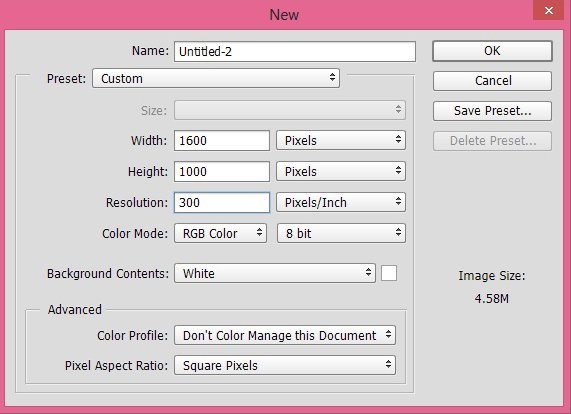
Task: Open the Preset dropdown showing Custom
Action: (216, 78)
